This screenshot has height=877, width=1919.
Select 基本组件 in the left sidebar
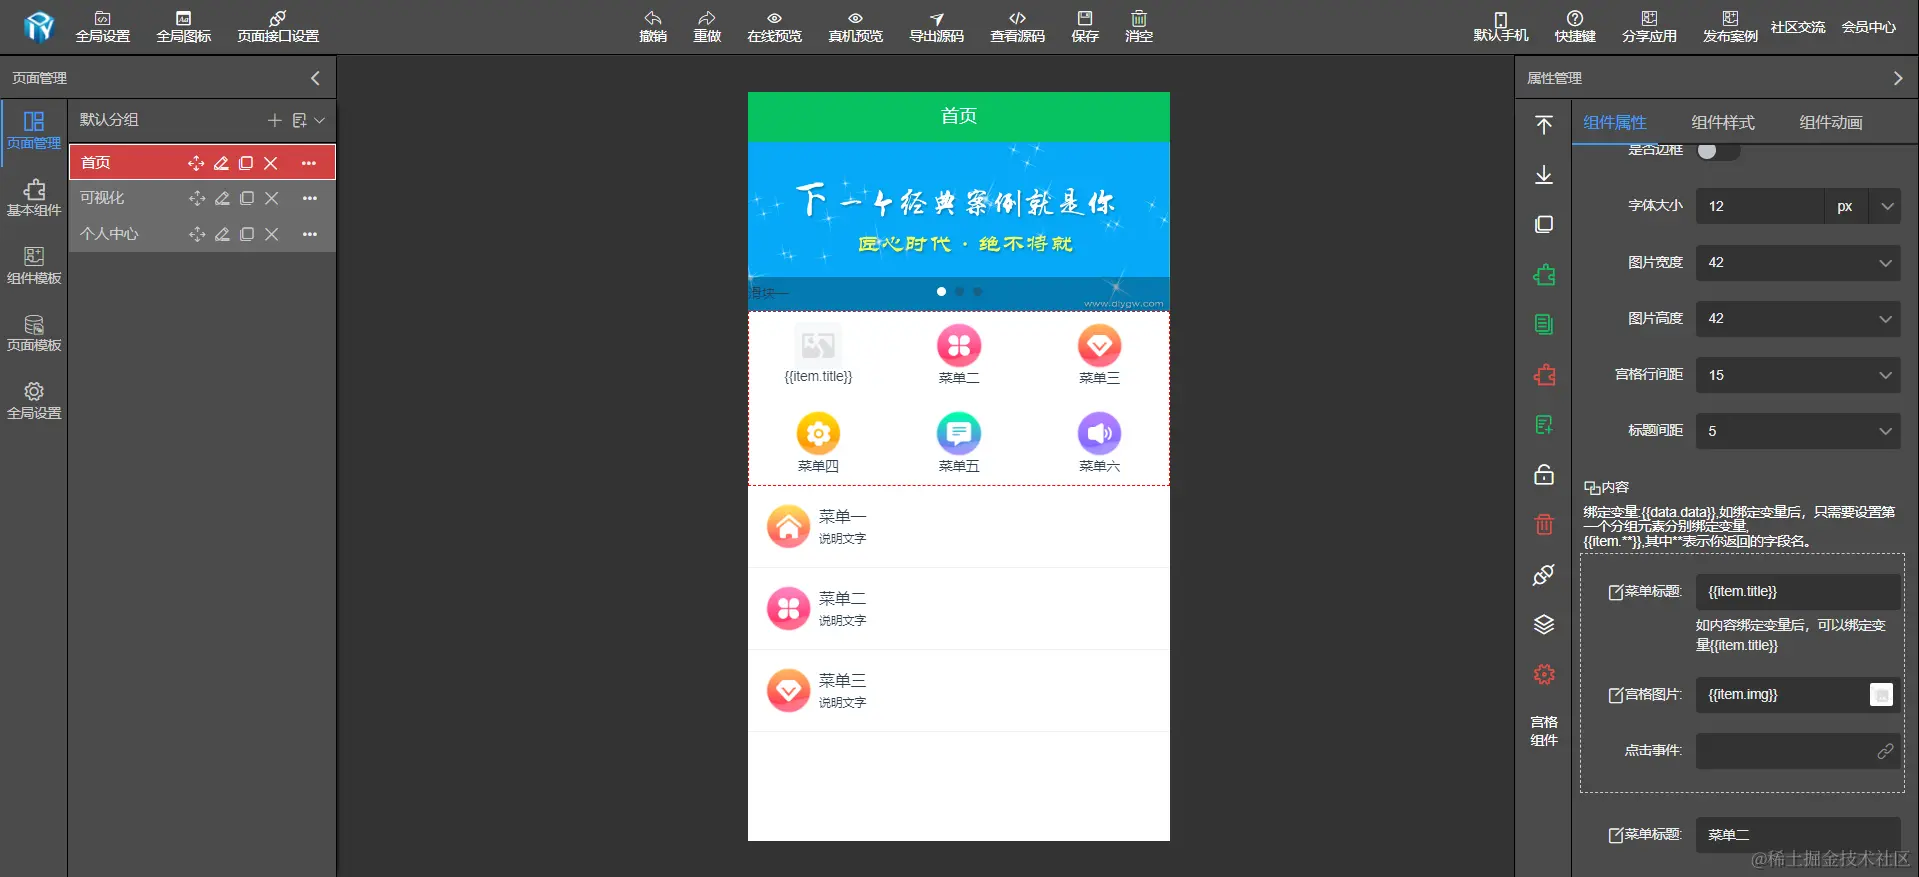pyautogui.click(x=34, y=198)
